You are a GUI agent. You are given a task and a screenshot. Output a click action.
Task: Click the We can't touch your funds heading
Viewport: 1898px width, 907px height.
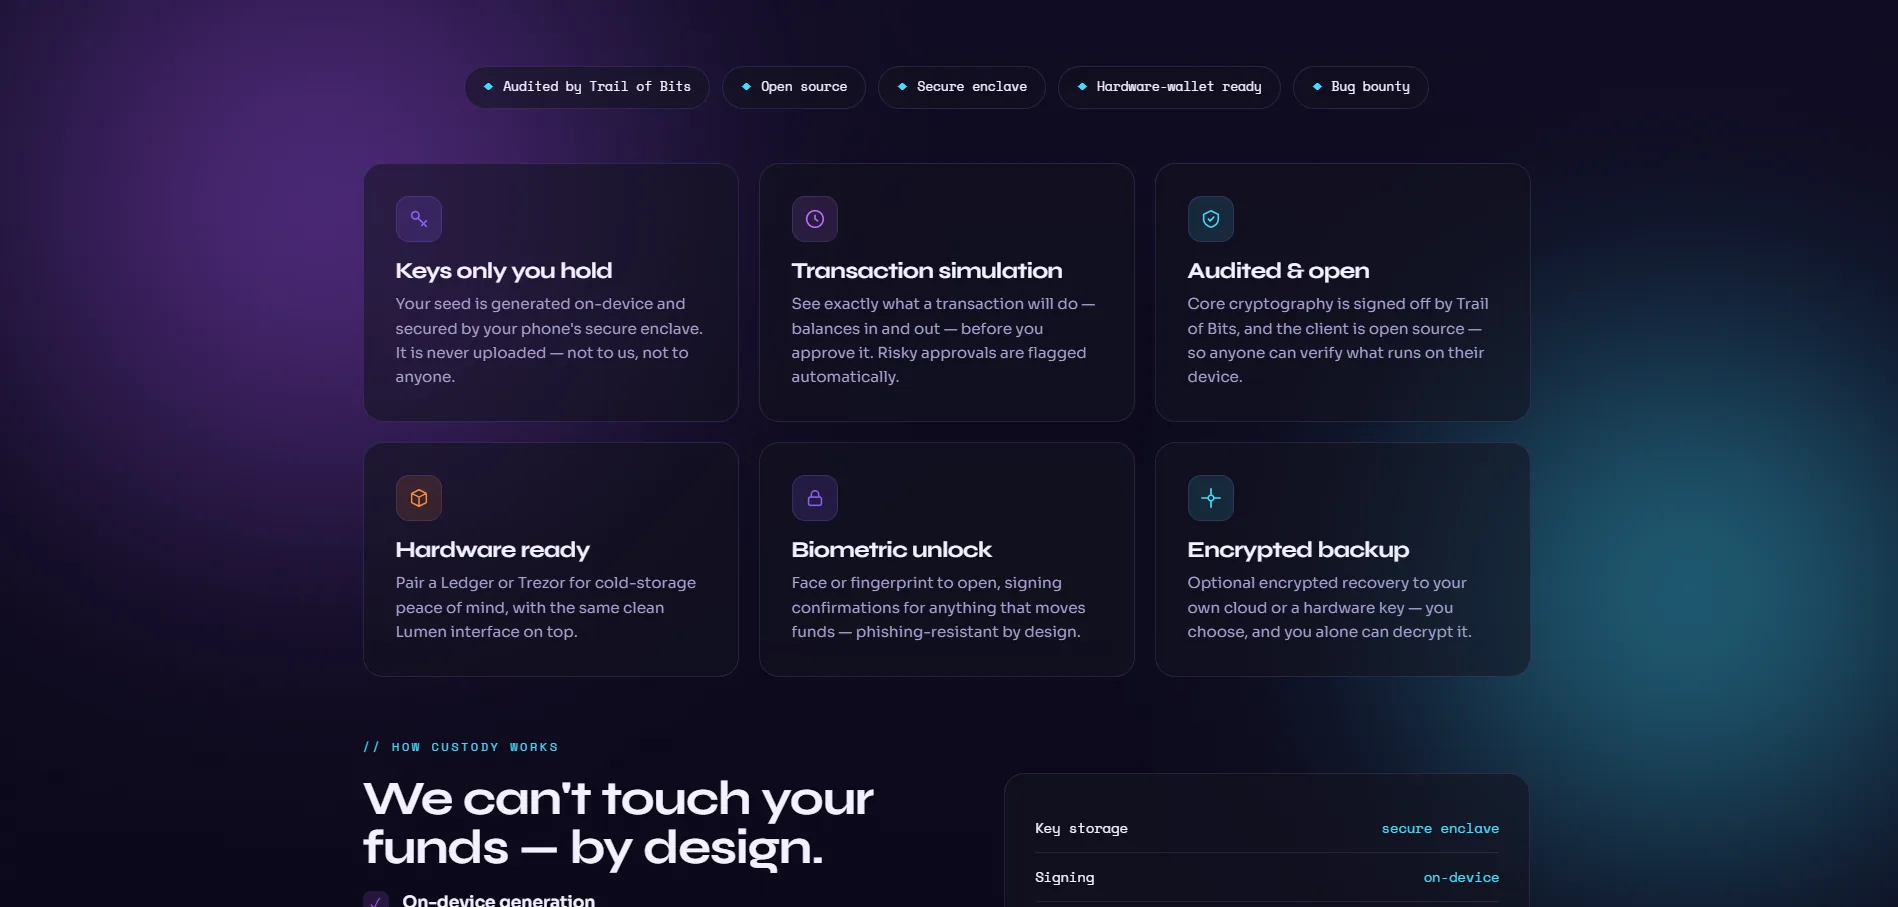point(618,823)
